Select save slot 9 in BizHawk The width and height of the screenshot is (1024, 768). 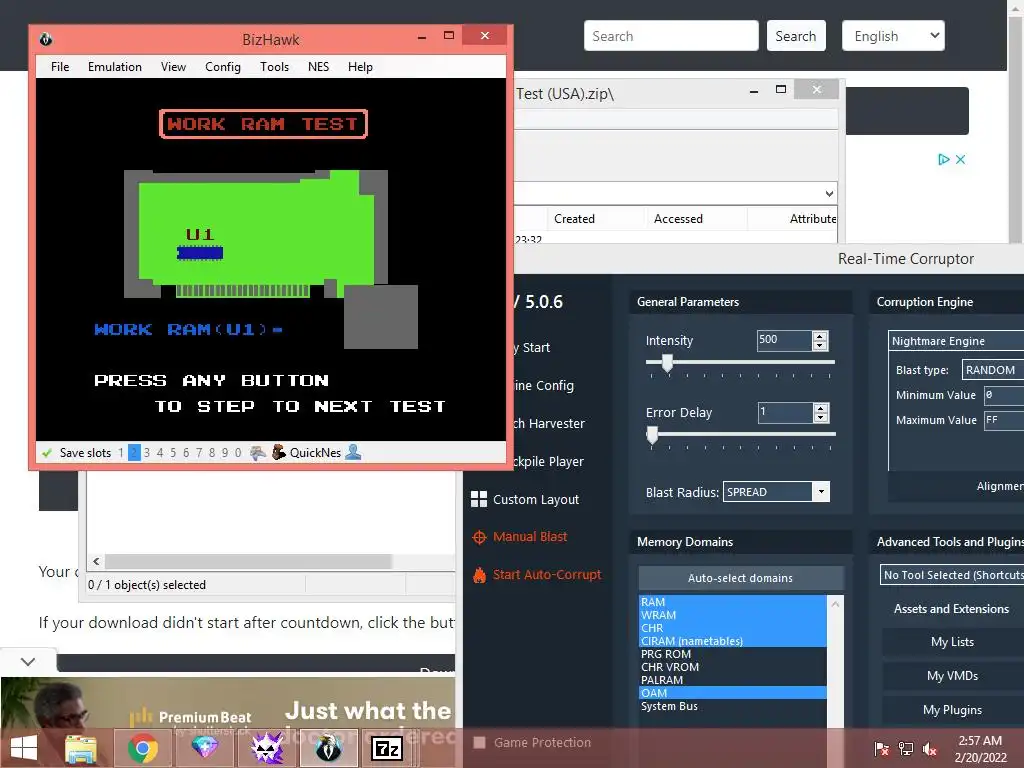point(225,453)
